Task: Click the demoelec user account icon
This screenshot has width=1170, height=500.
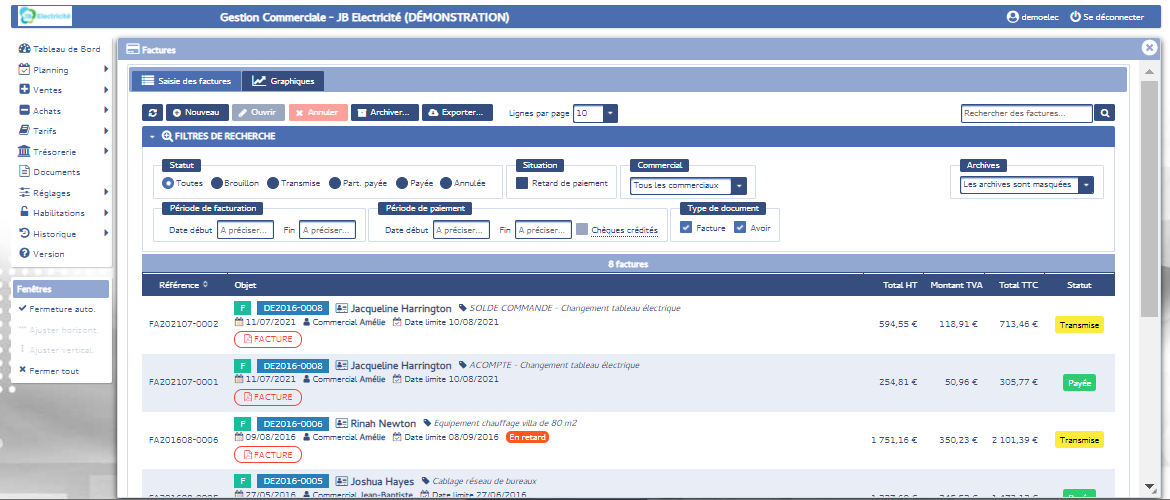Action: coord(1013,16)
